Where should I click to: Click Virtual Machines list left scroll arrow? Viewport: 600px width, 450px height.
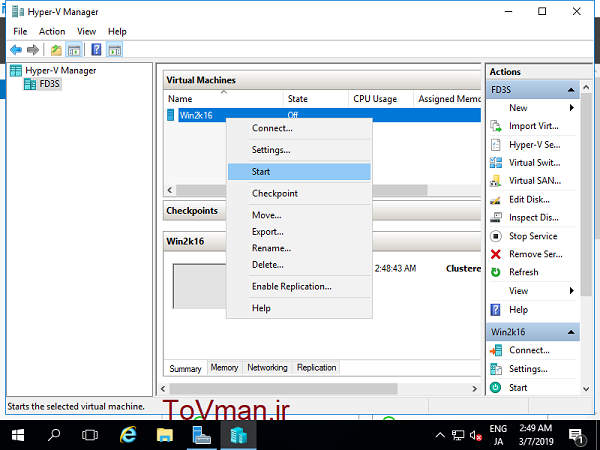click(170, 190)
